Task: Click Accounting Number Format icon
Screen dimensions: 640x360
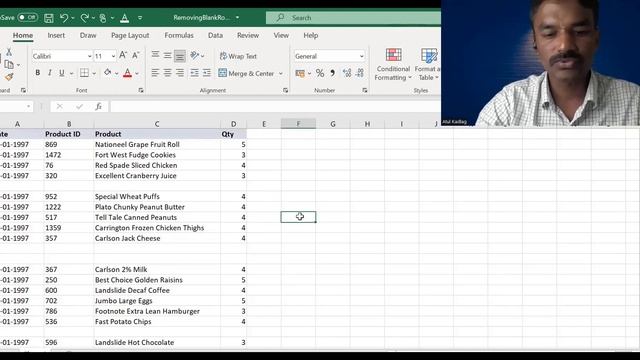Action: click(300, 73)
